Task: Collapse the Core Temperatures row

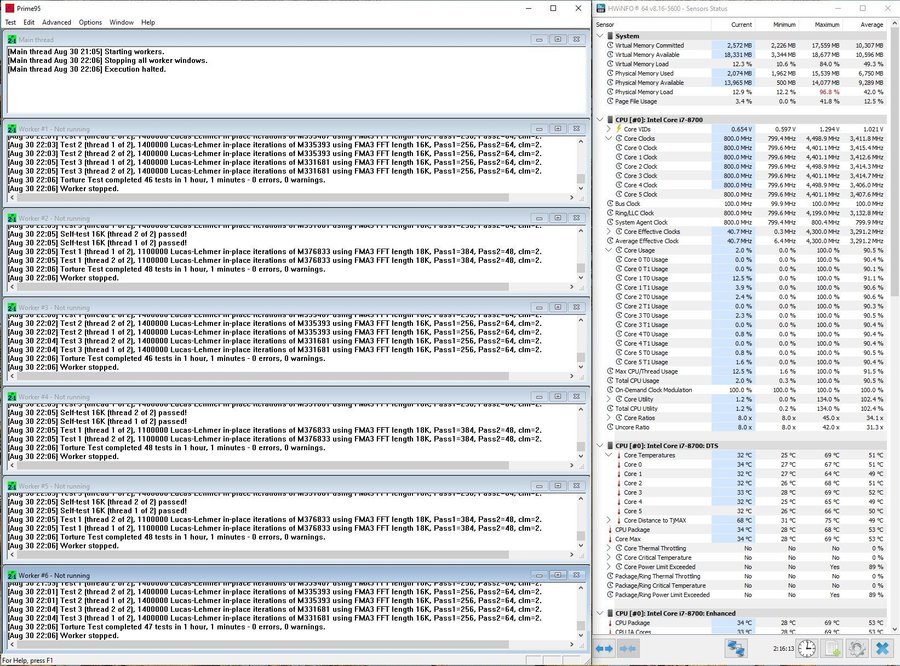Action: (609, 455)
